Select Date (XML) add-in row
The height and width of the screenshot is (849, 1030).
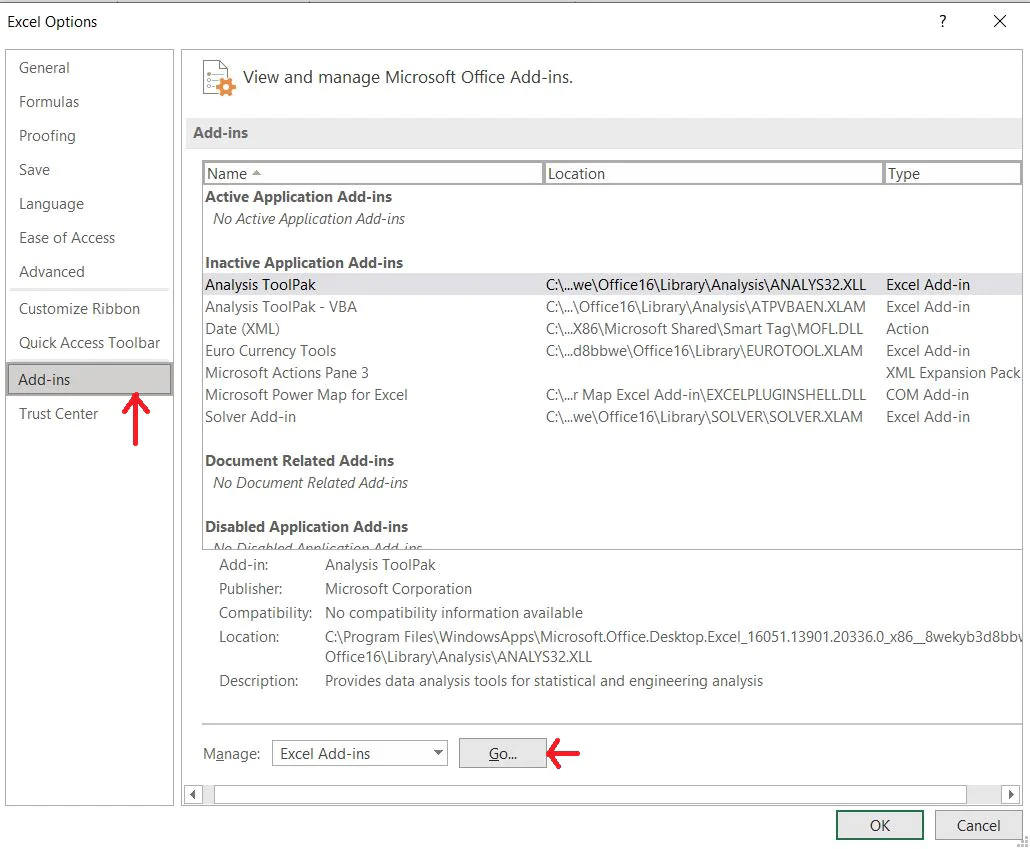click(x=612, y=329)
